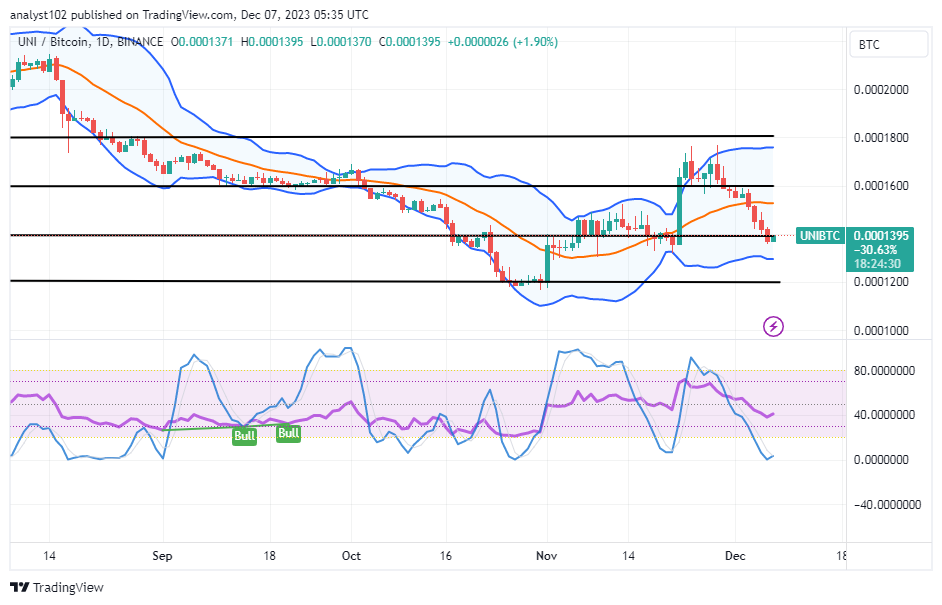Image resolution: width=942 pixels, height=605 pixels.
Task: Click the first green Bull signal label
Action: (x=245, y=436)
